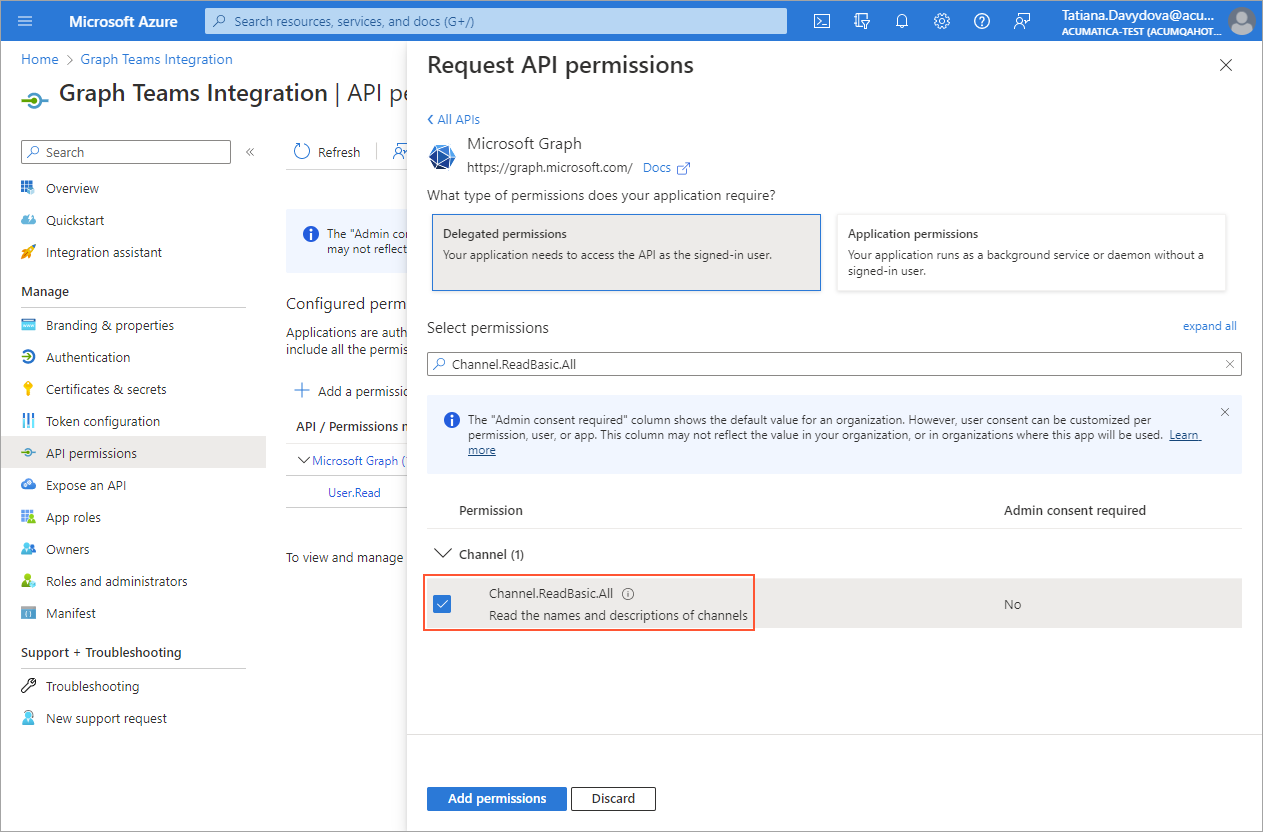The width and height of the screenshot is (1263, 832).
Task: Click the help question mark icon
Action: pyautogui.click(x=982, y=21)
